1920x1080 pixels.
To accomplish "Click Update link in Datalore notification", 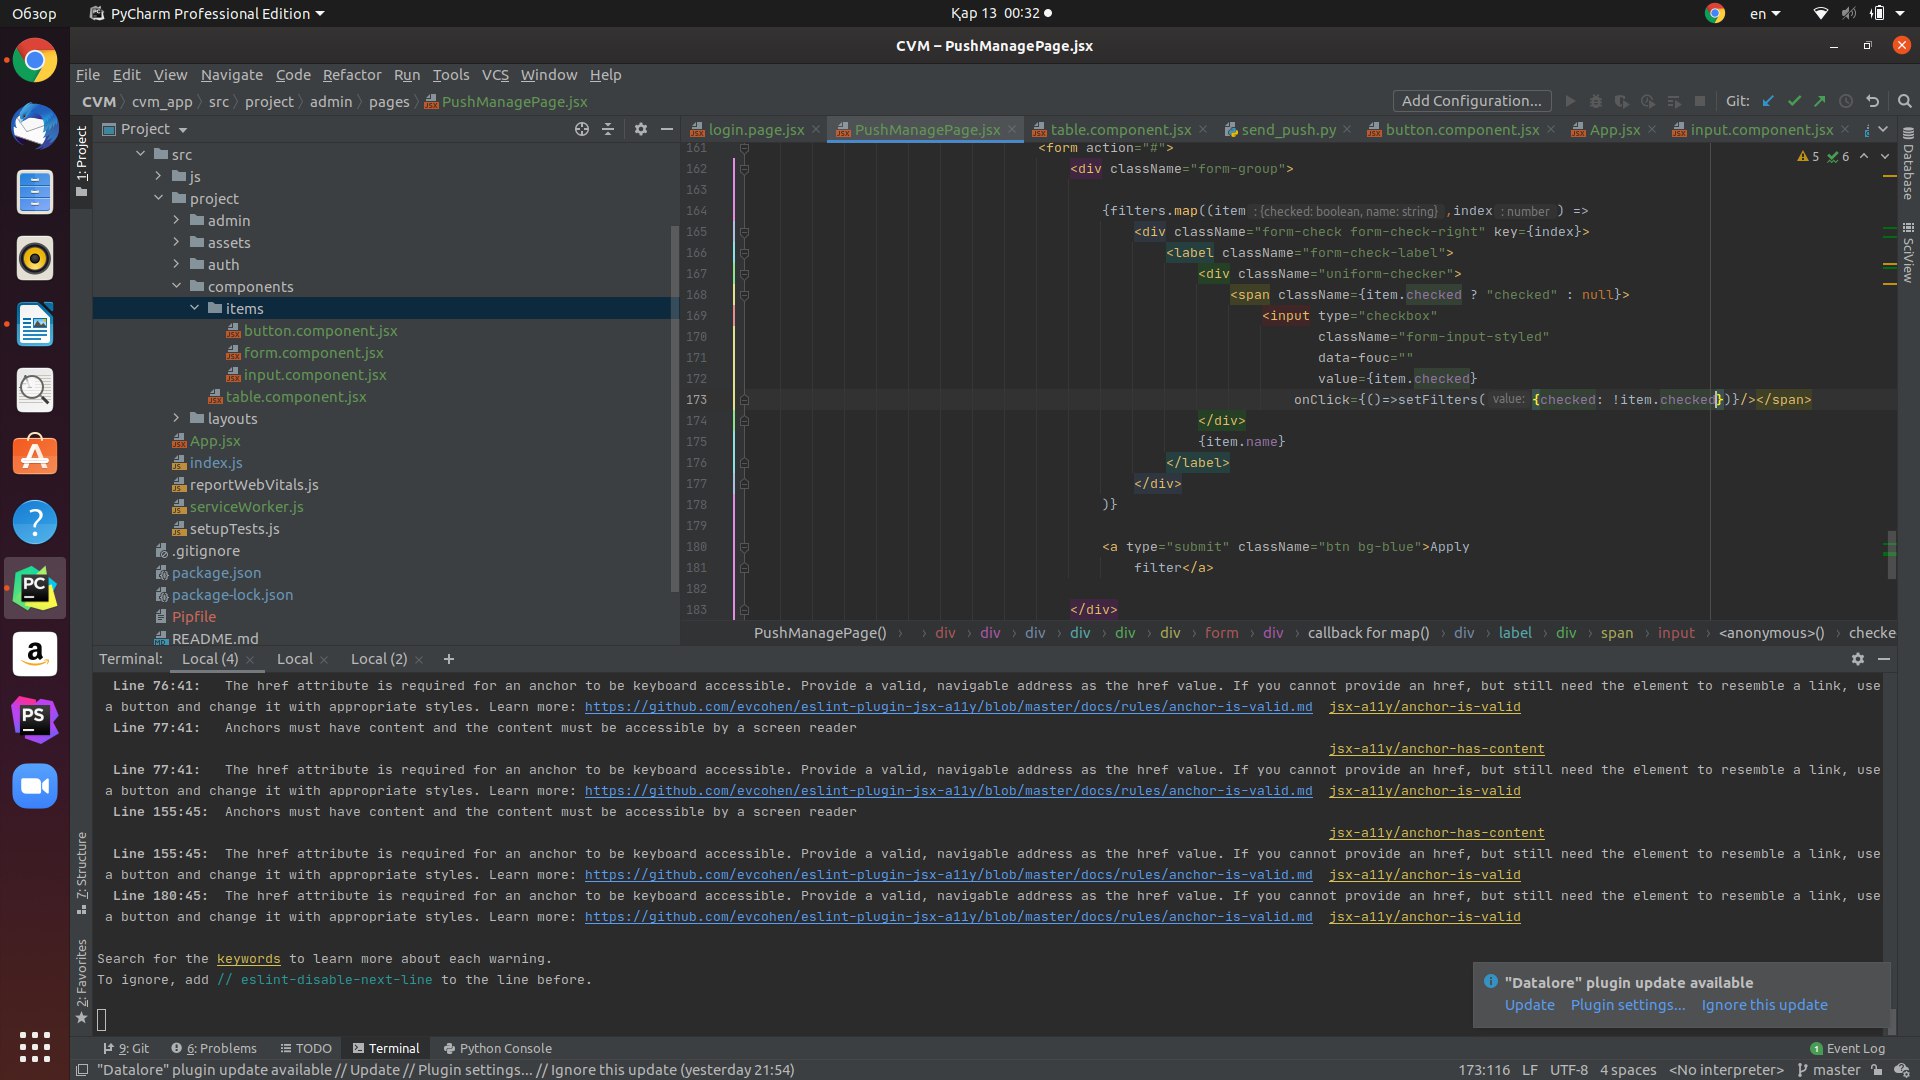I will tap(1529, 1005).
